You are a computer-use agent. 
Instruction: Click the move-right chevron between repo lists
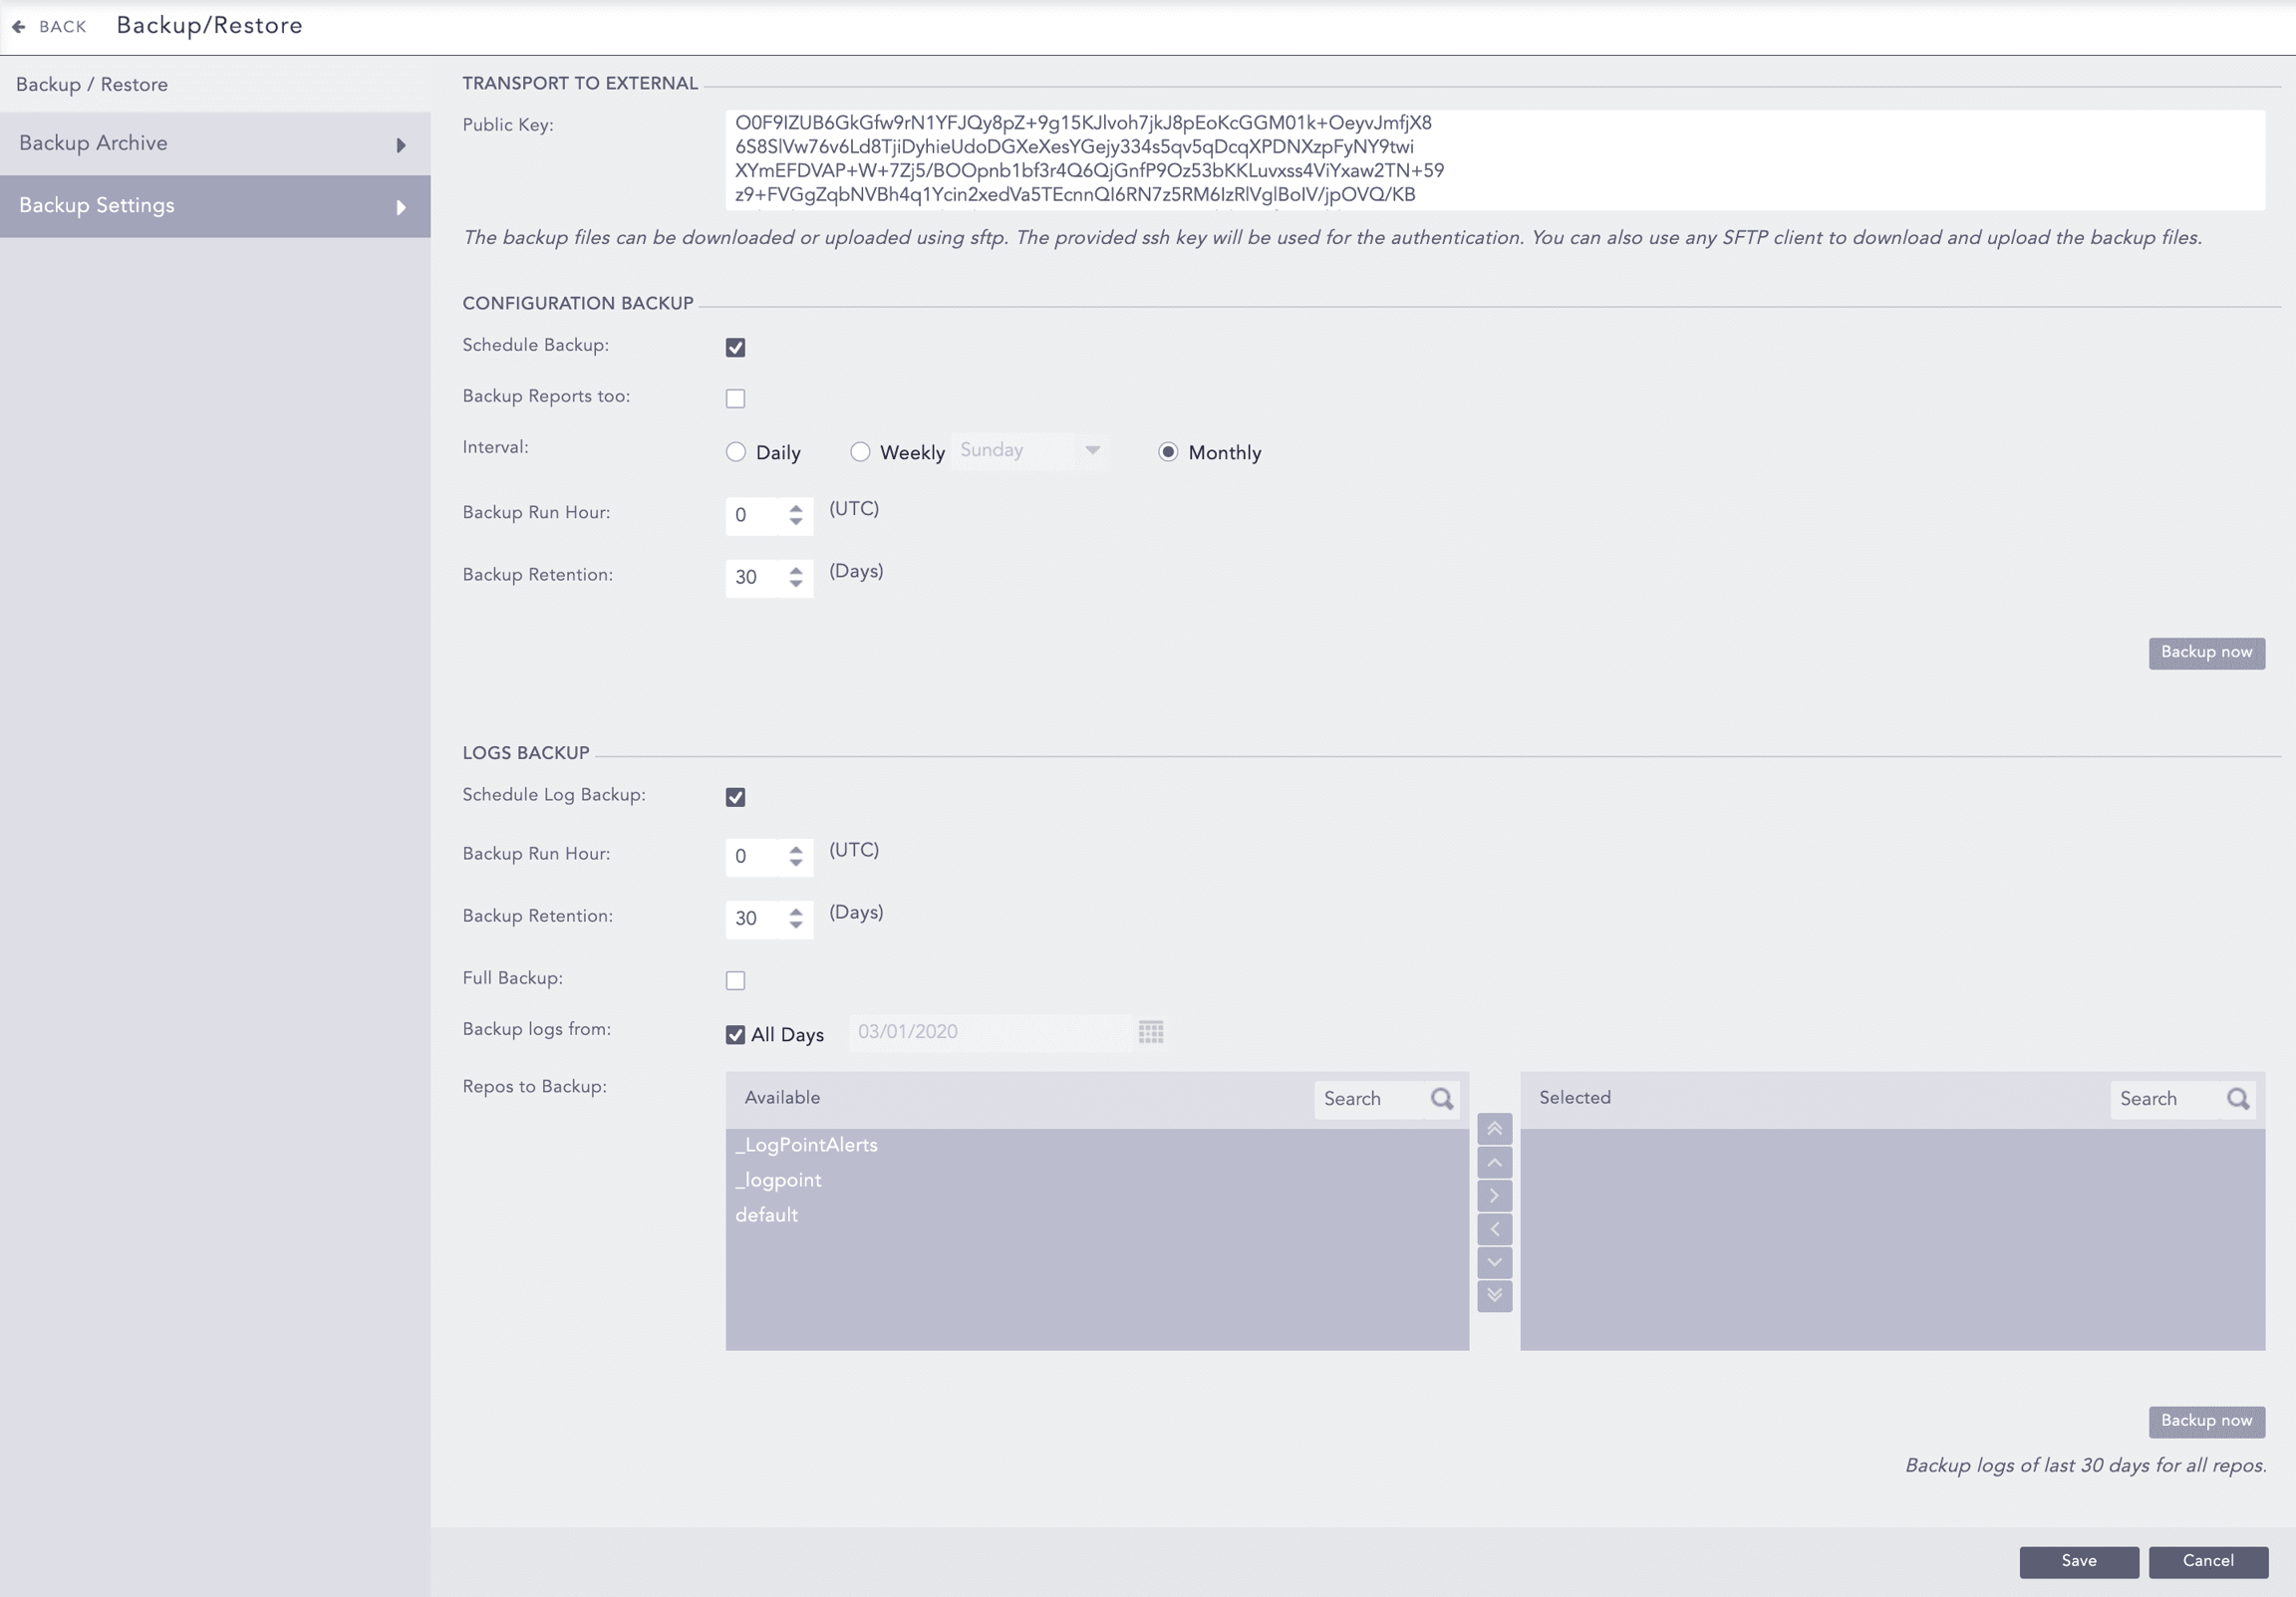1494,1196
